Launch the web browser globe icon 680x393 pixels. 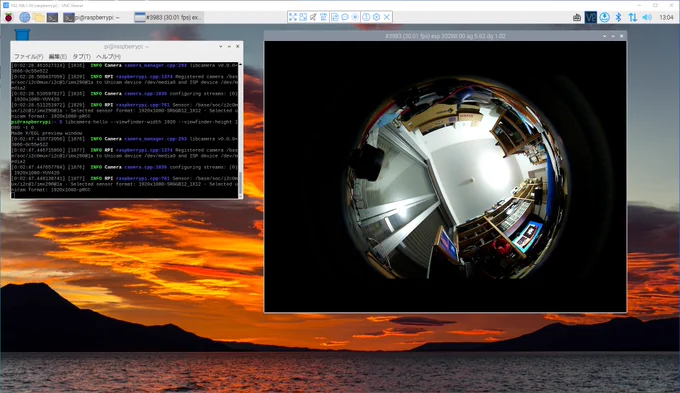(25, 17)
